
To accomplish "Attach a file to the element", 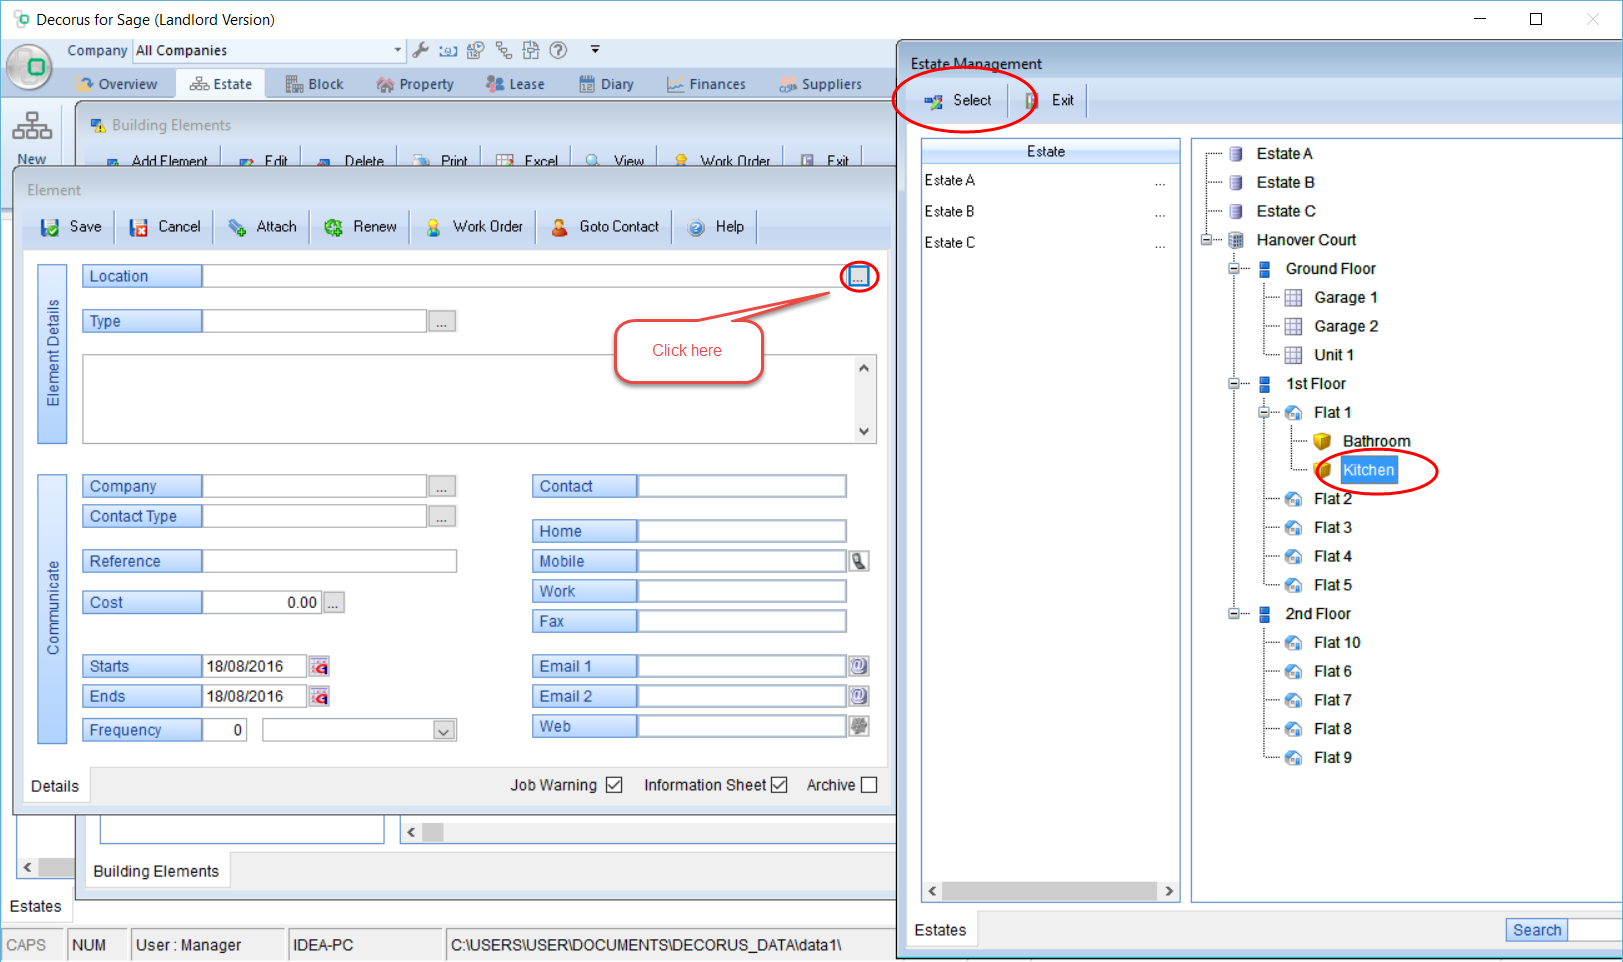I will click(262, 227).
